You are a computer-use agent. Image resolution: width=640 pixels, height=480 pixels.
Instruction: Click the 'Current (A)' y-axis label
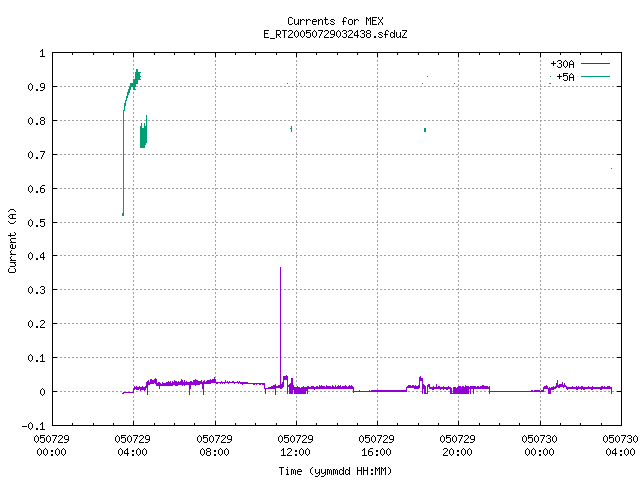12,240
